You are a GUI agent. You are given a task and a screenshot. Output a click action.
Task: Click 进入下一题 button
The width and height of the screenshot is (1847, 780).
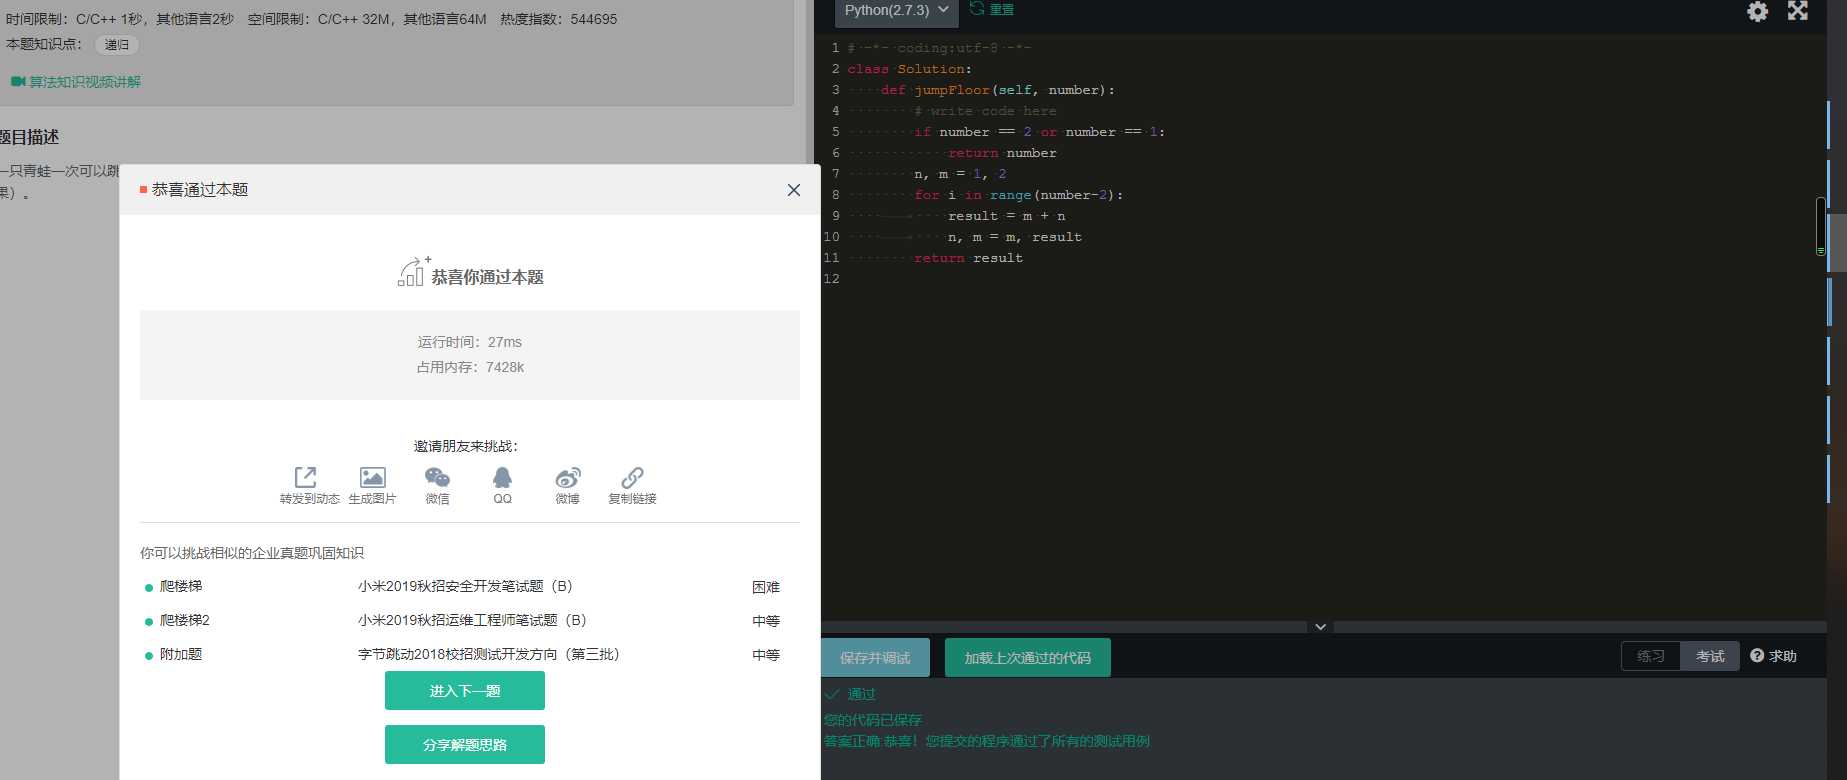tap(465, 691)
